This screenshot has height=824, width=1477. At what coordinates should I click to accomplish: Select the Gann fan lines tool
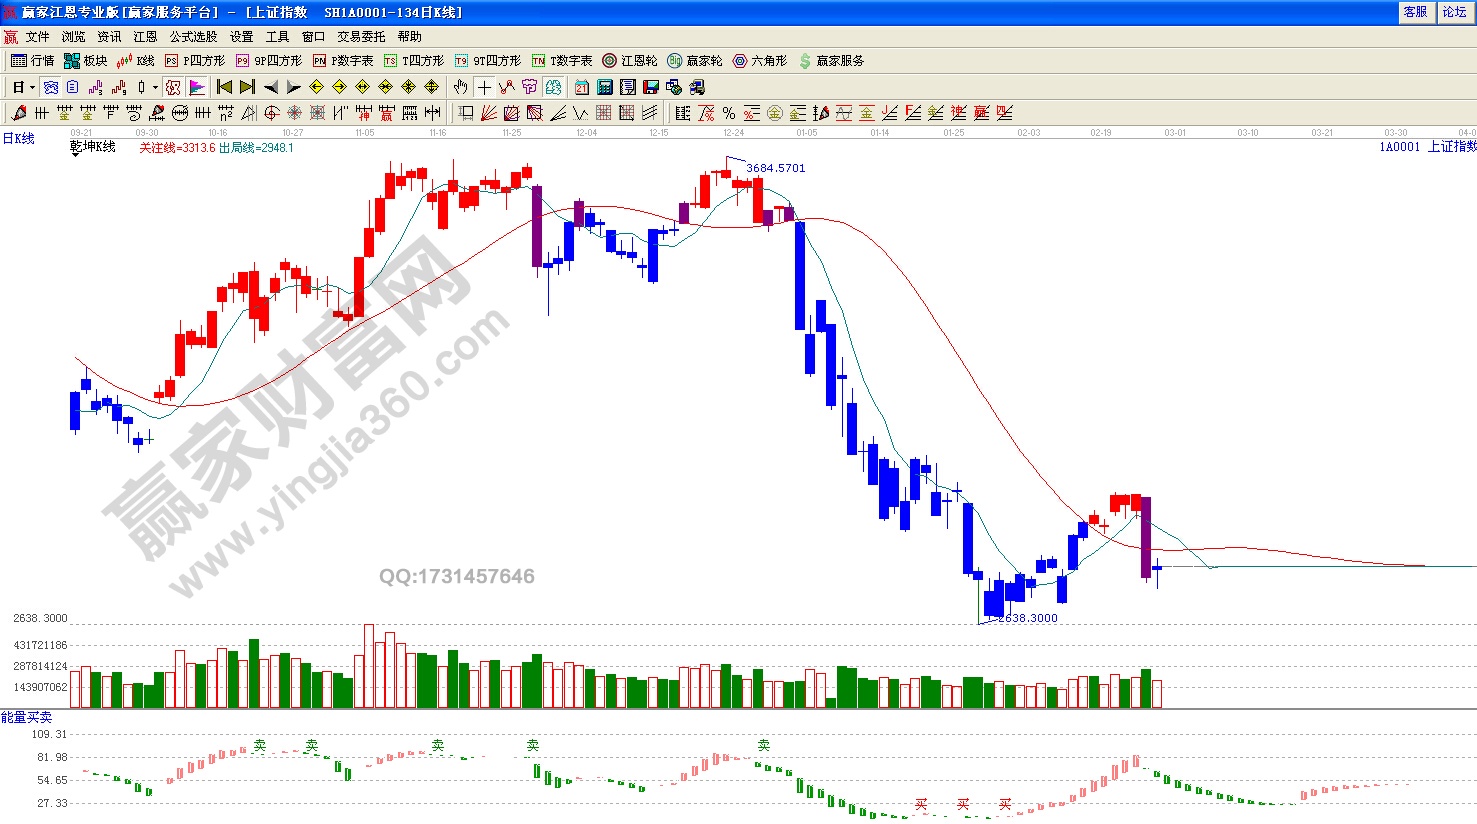(x=489, y=113)
